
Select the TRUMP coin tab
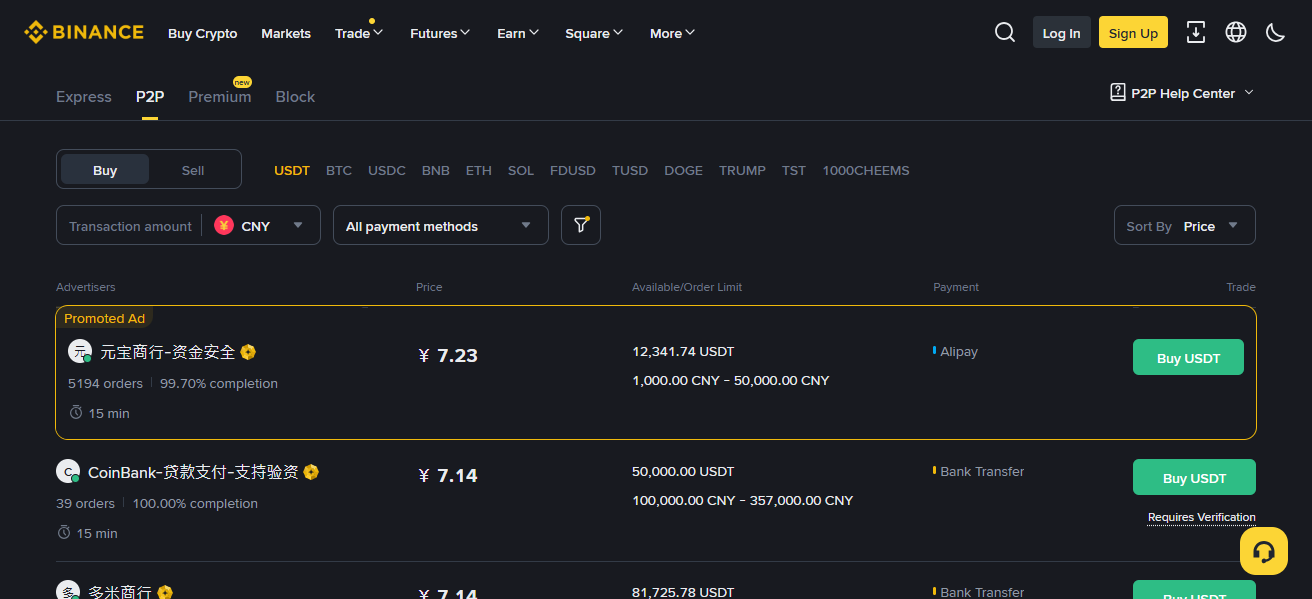[x=742, y=170]
